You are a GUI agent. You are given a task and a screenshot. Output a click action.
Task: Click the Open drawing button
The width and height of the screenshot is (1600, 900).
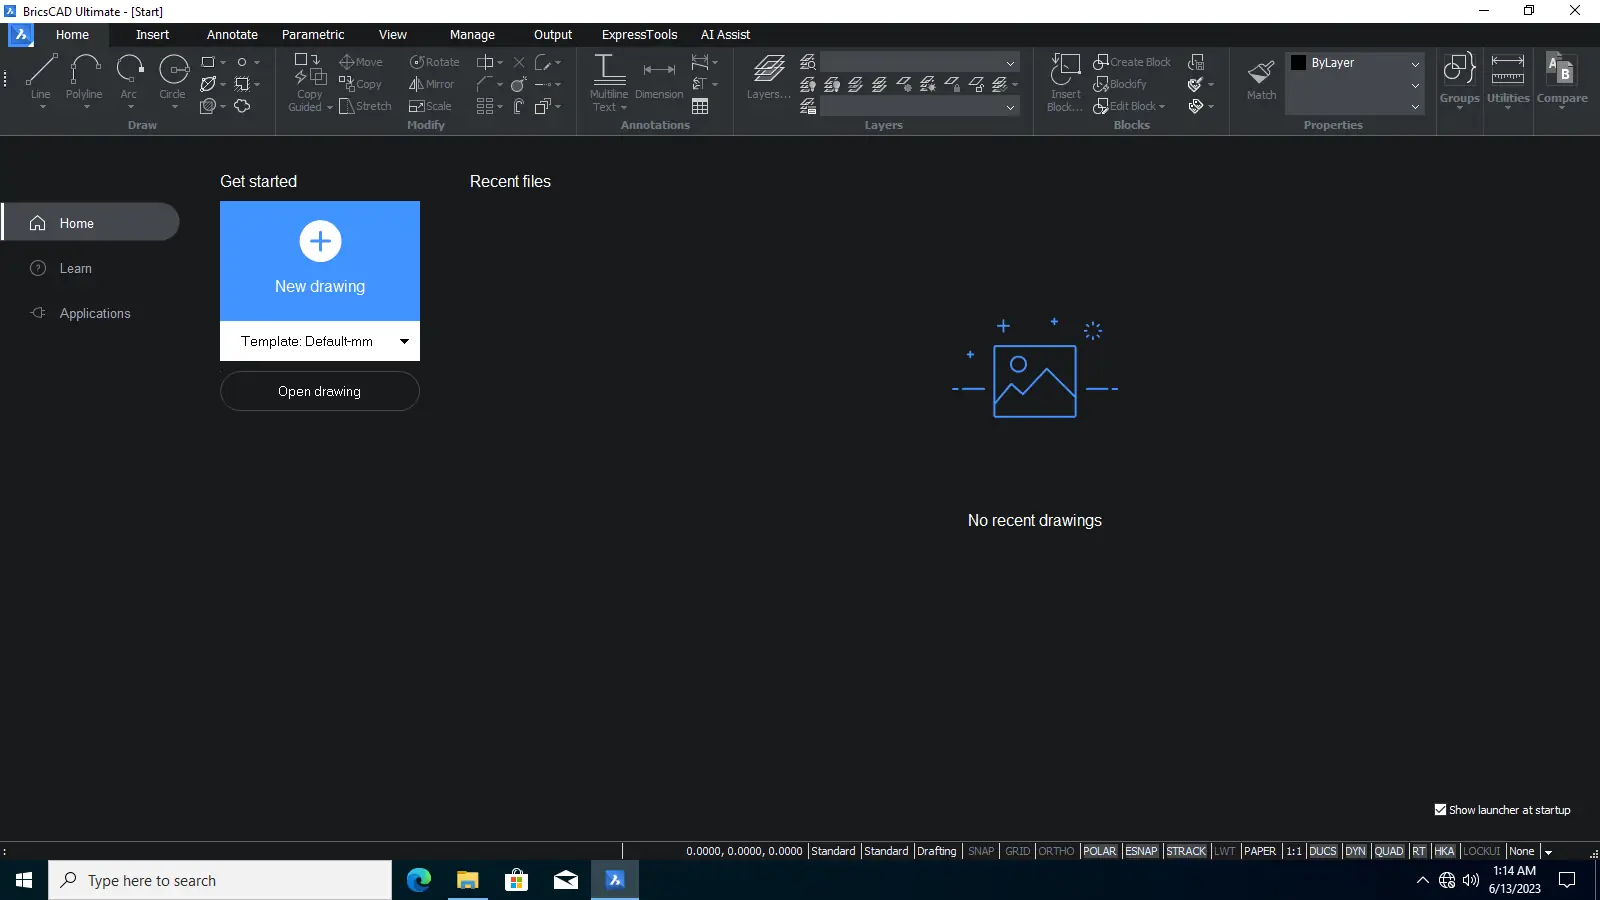320,391
